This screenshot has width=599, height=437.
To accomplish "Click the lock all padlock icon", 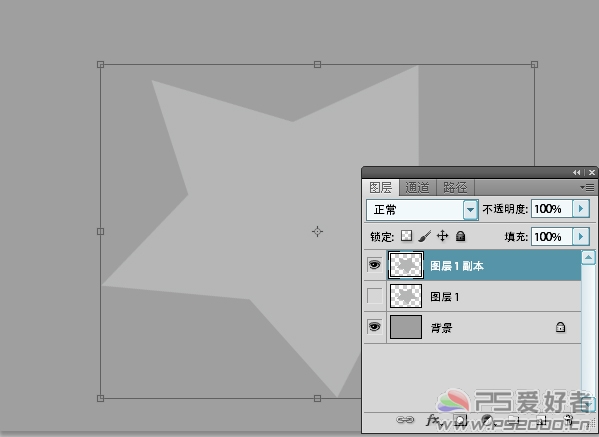I will click(x=460, y=236).
